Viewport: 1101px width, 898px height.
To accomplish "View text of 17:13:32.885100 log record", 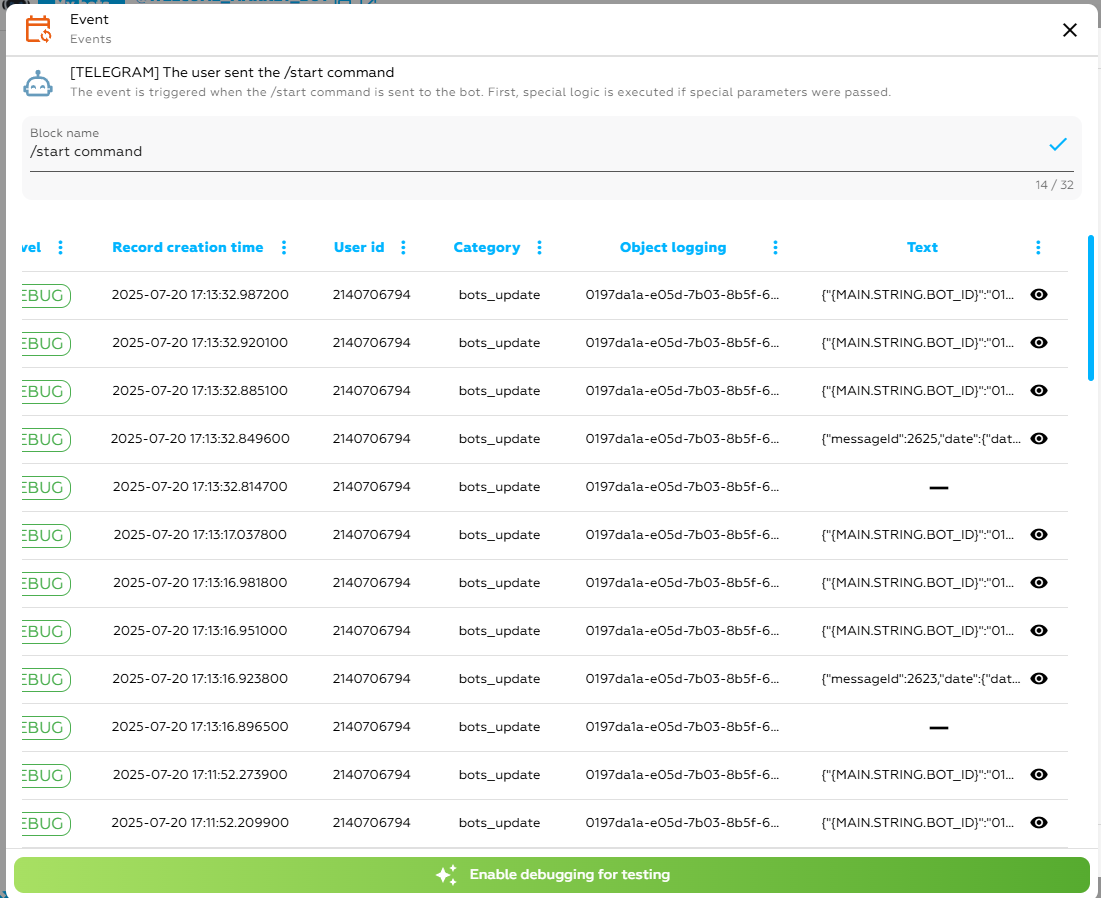I will click(x=1039, y=390).
